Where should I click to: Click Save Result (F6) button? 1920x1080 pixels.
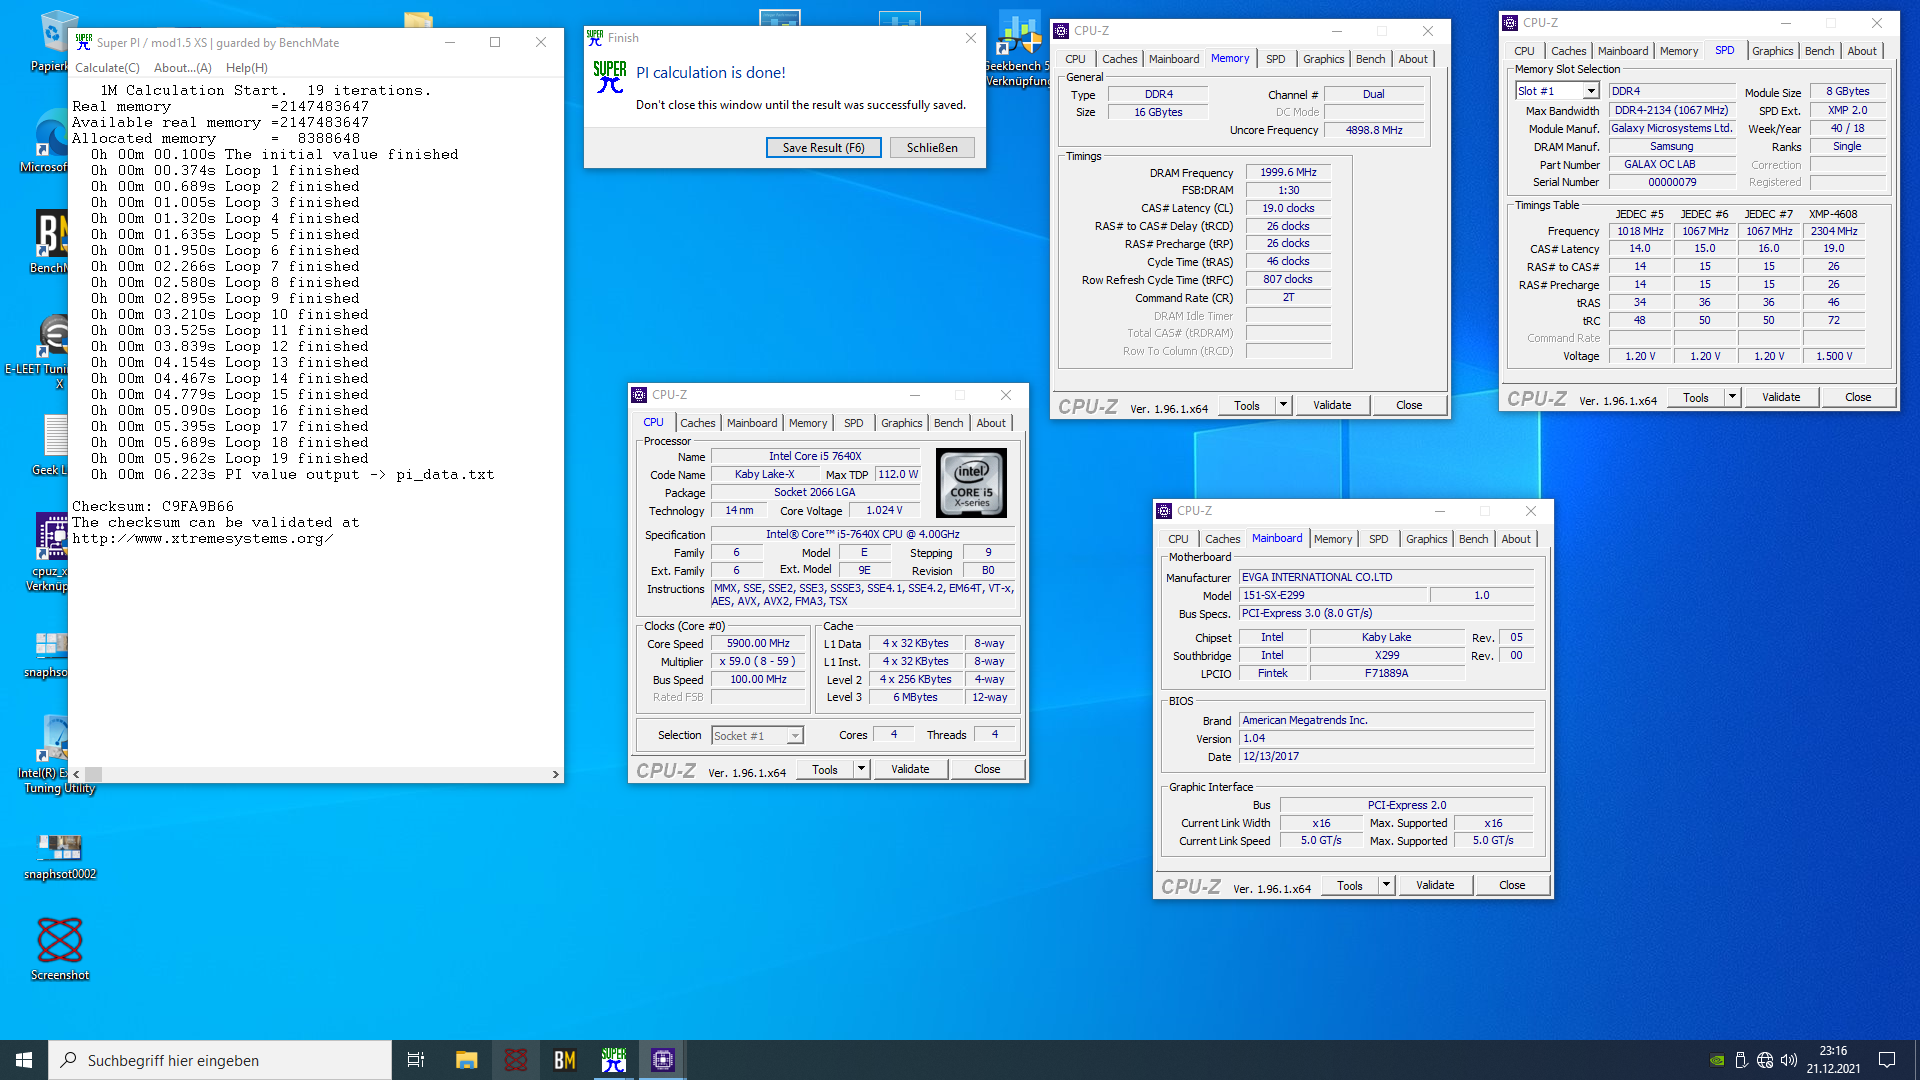pos(823,148)
